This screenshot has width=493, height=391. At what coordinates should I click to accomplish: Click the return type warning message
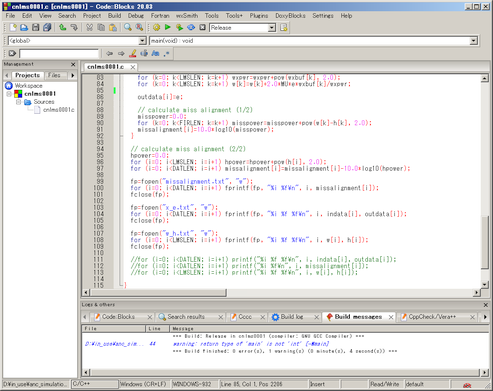click(x=251, y=344)
